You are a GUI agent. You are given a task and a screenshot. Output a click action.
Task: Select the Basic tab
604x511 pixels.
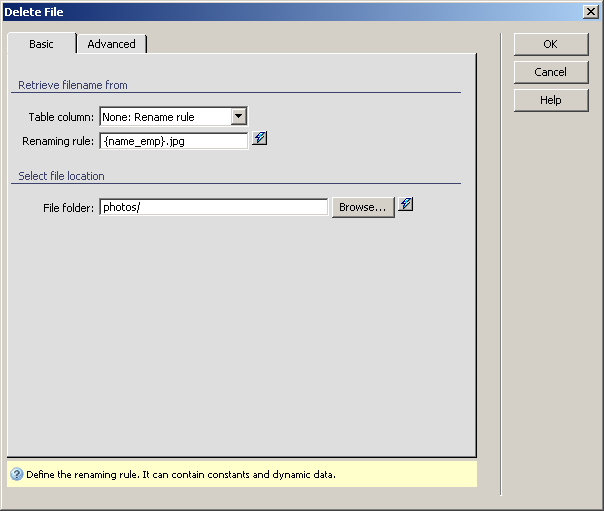42,44
